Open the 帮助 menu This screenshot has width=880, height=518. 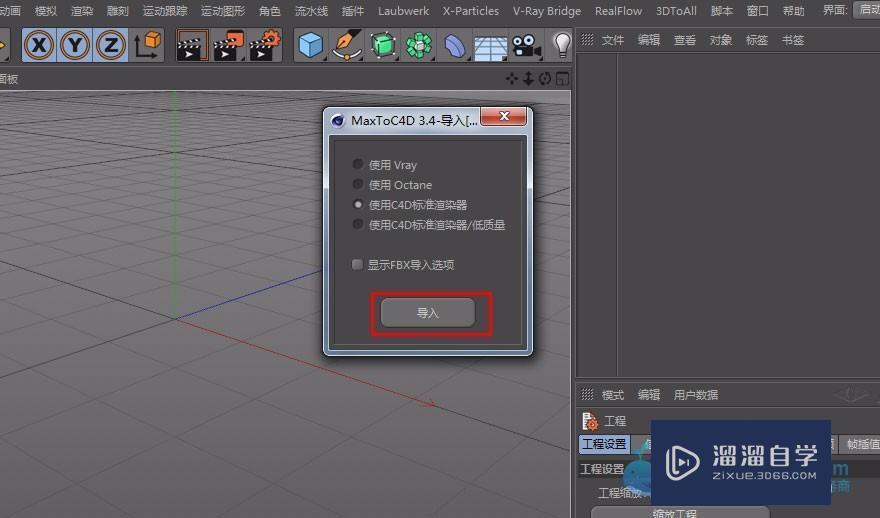[x=794, y=11]
